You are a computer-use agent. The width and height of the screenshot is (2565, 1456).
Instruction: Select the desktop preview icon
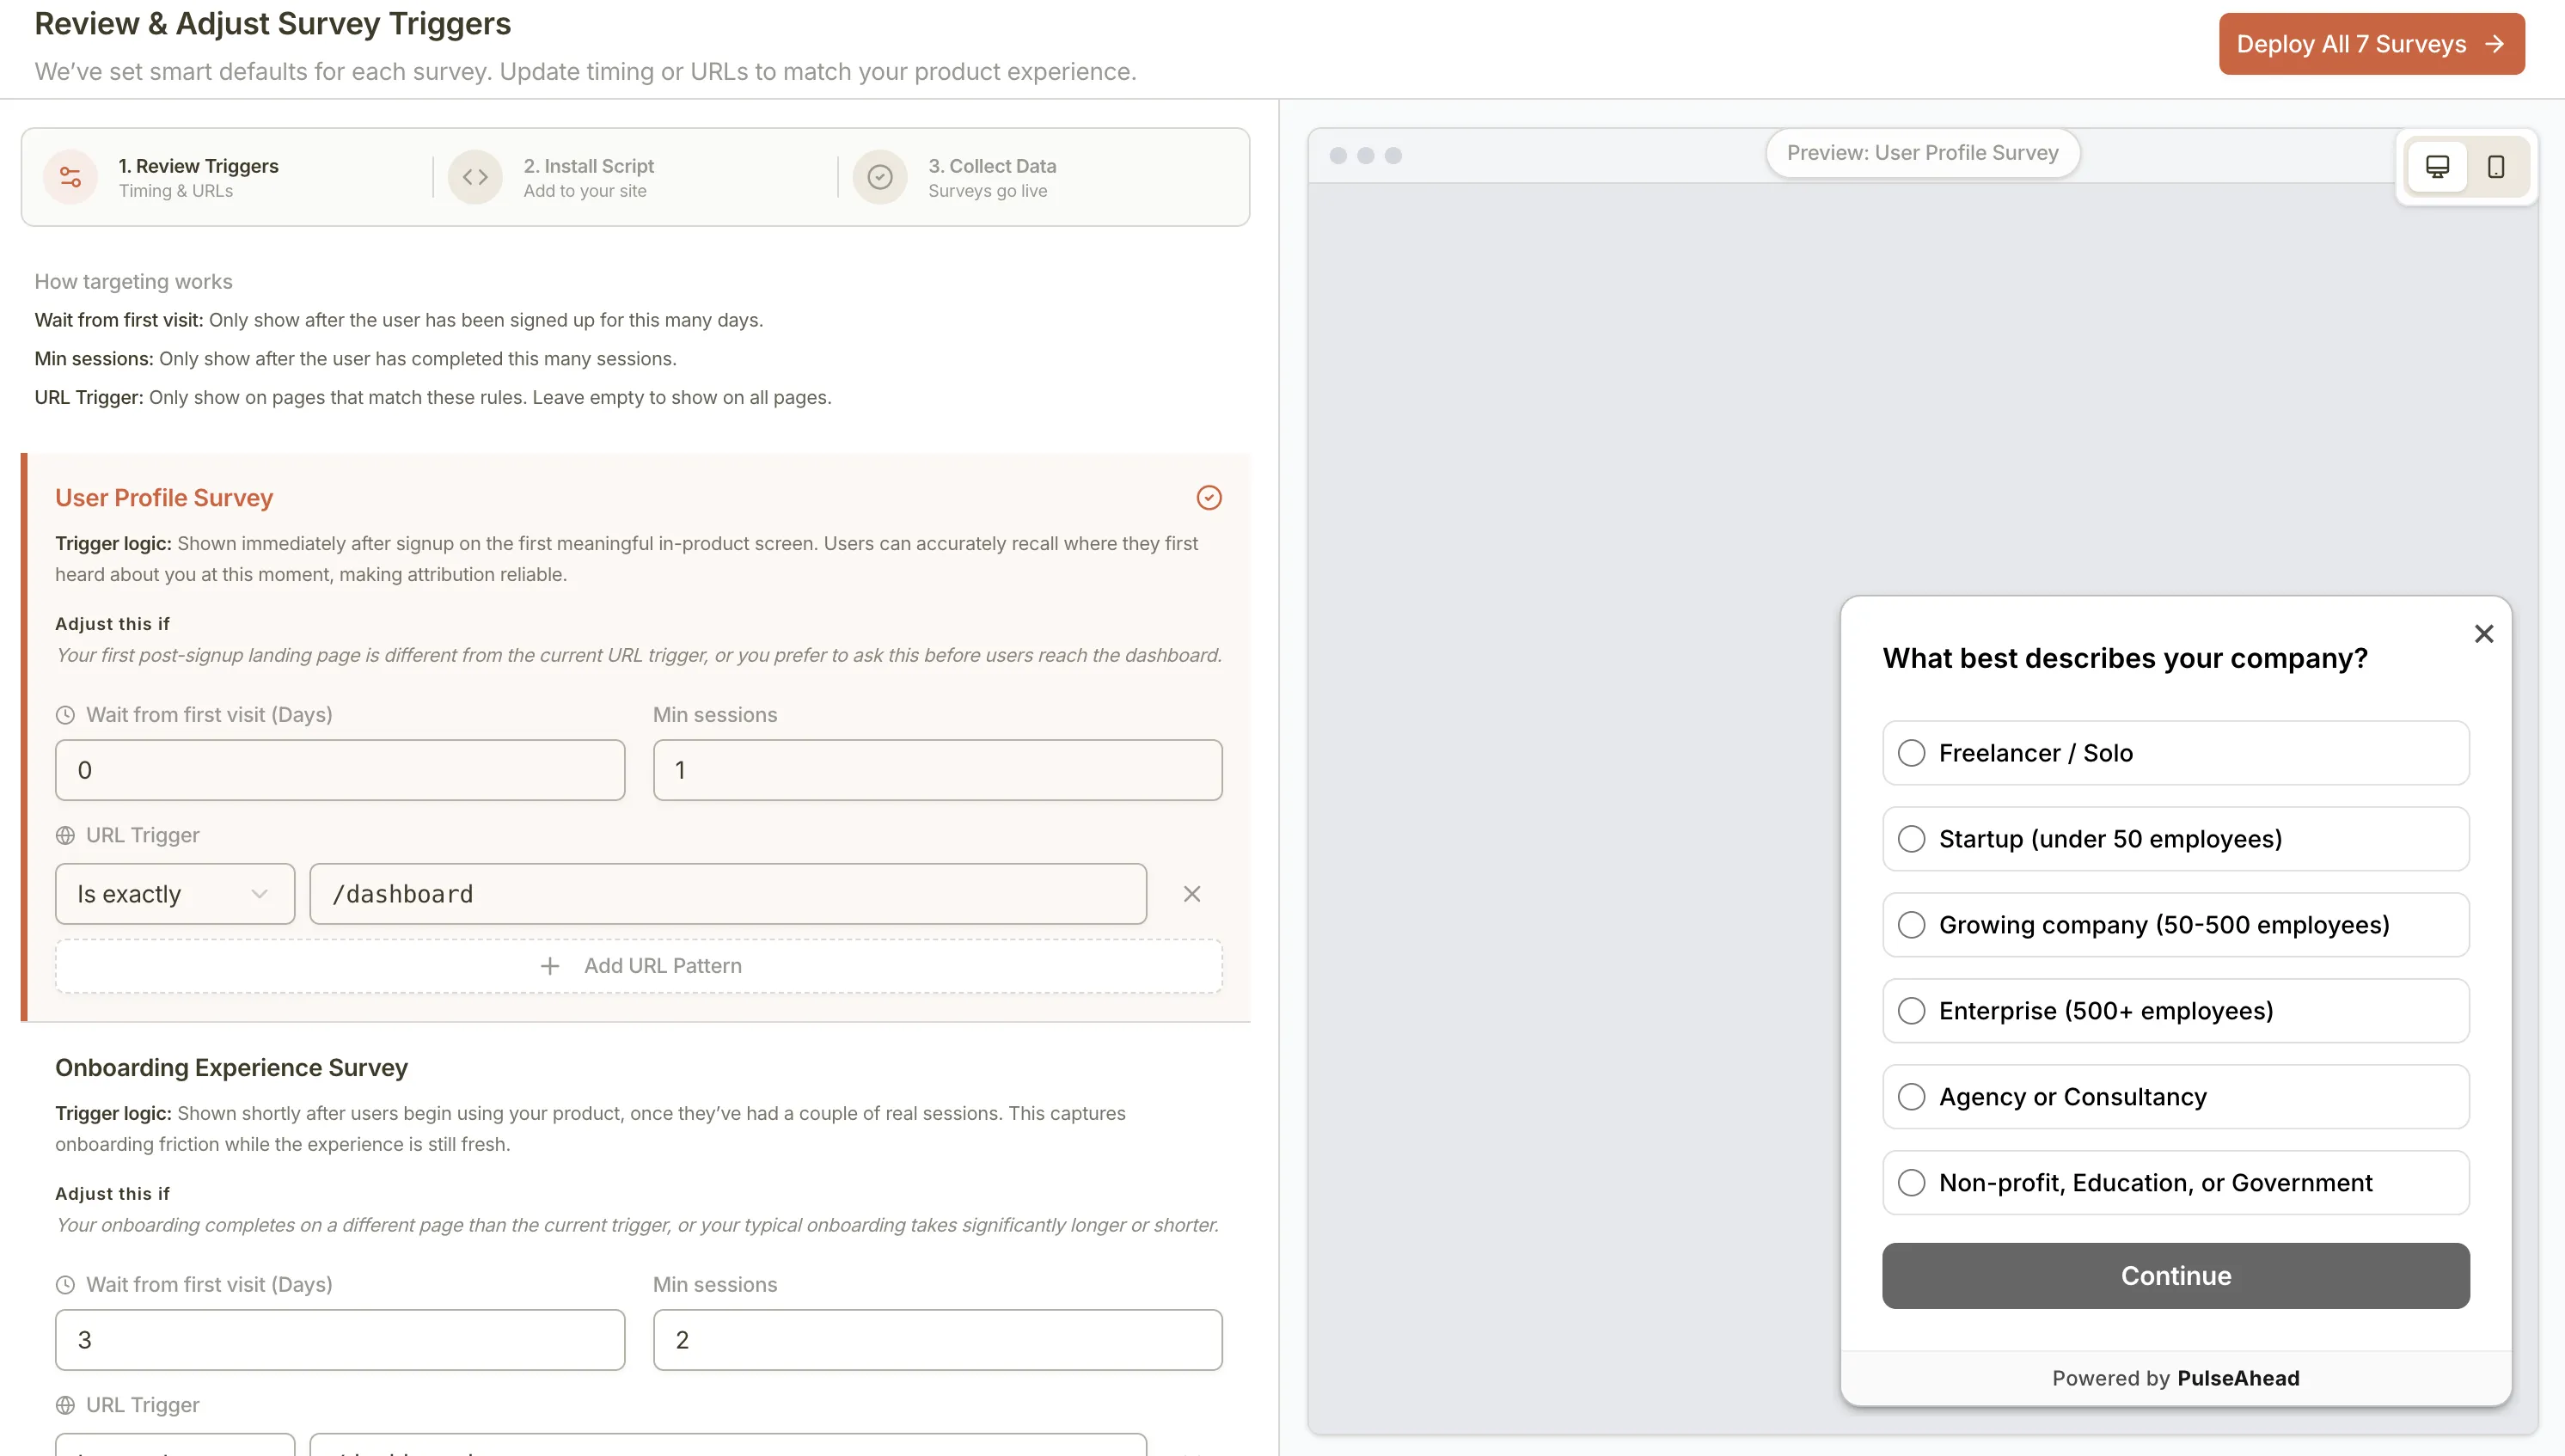click(2439, 166)
